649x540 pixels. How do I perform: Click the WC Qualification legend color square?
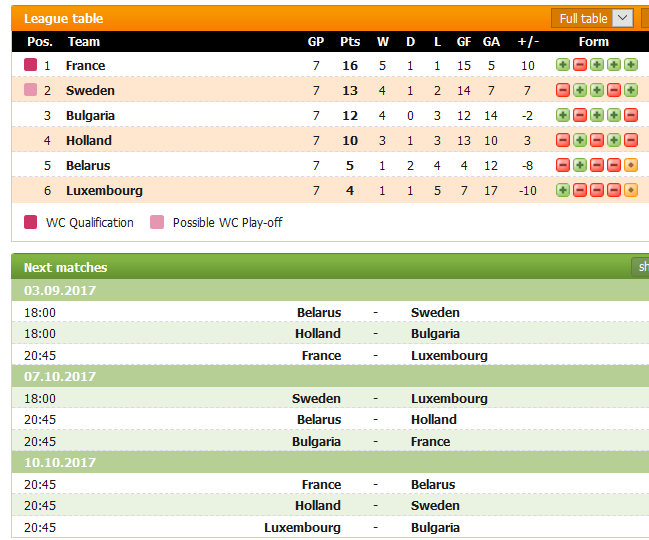pyautogui.click(x=30, y=222)
